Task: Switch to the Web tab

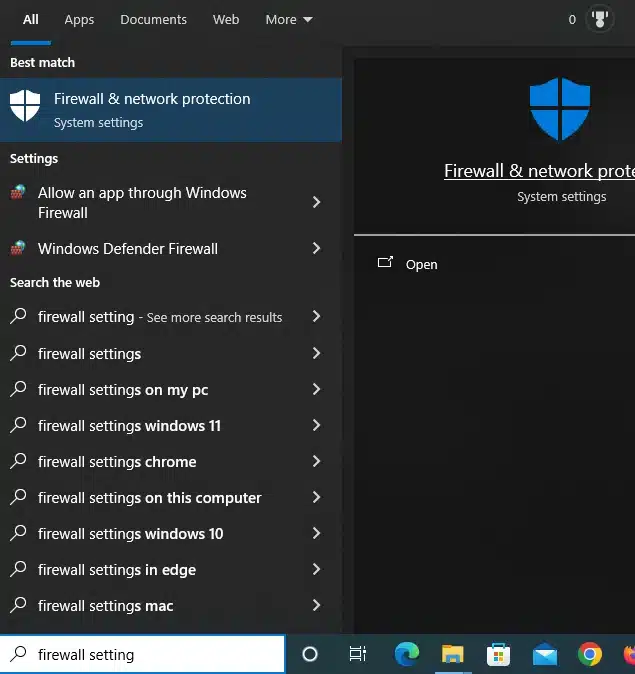Action: pyautogui.click(x=226, y=20)
